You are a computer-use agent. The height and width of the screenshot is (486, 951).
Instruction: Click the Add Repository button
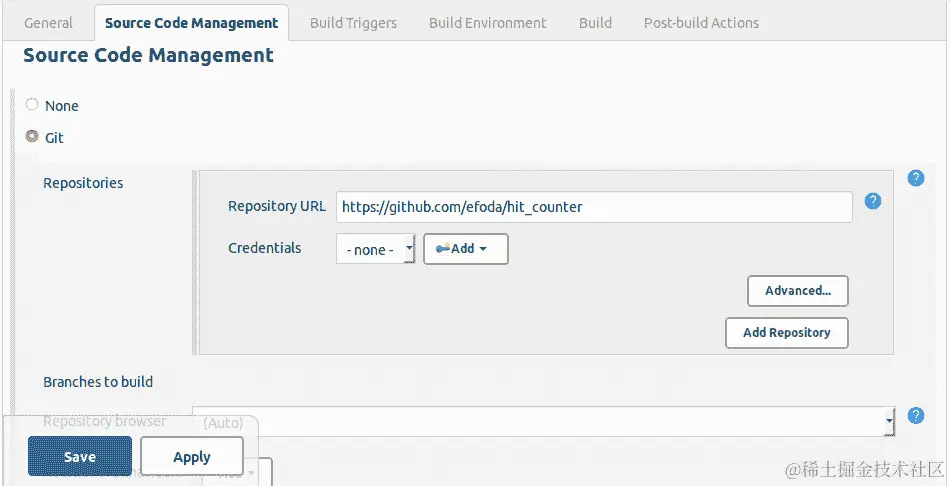[x=787, y=332]
